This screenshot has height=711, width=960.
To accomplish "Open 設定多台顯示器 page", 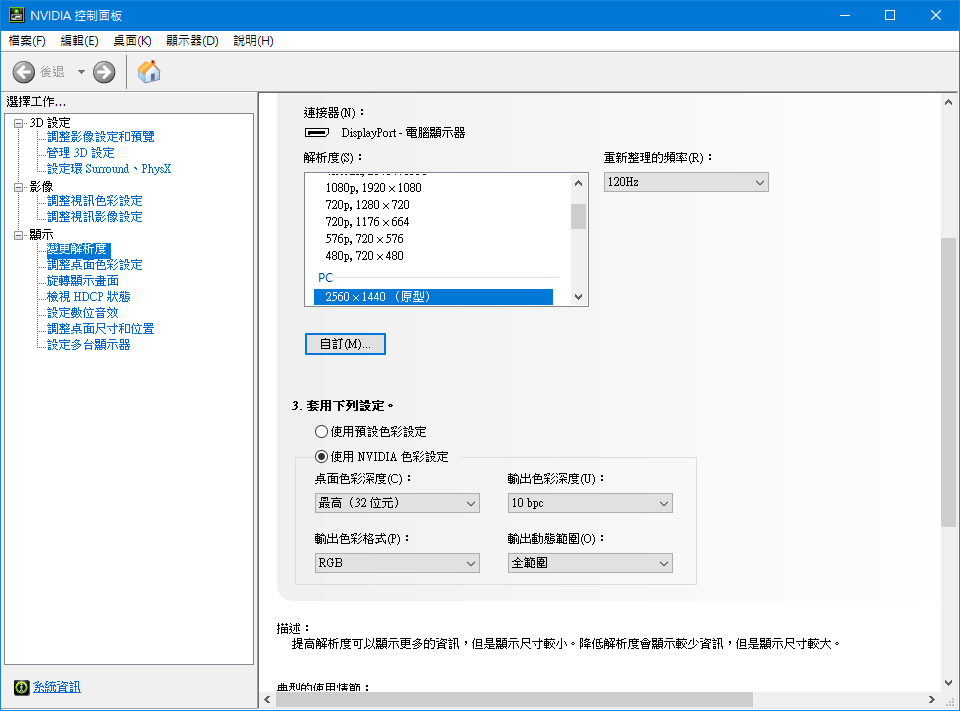I will click(x=89, y=344).
